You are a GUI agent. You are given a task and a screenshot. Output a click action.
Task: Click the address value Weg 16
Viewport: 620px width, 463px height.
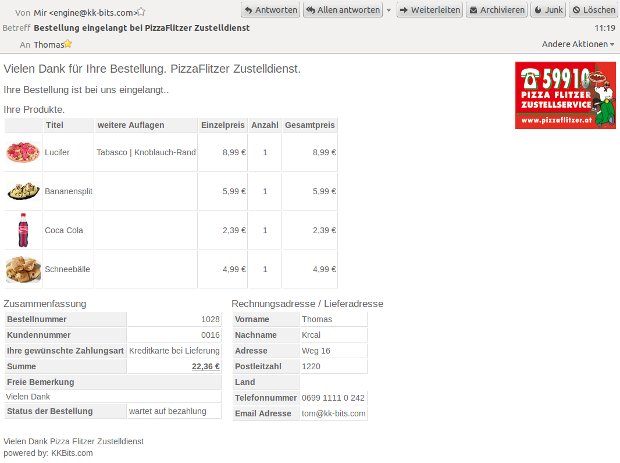[x=316, y=351]
